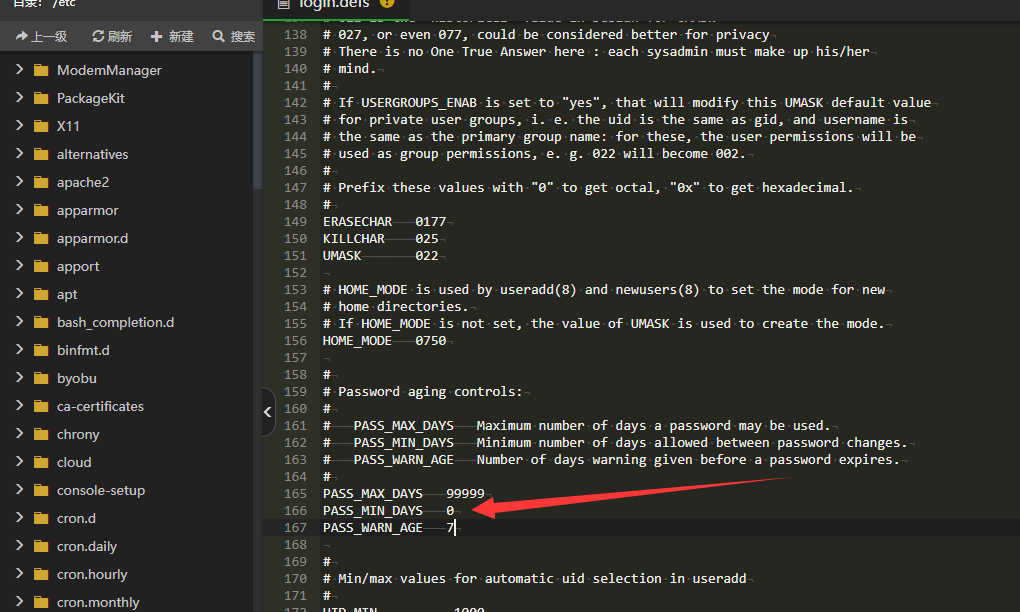Image resolution: width=1020 pixels, height=612 pixels.
Task: Open the chrony folder entry
Action: pyautogui.click(x=78, y=435)
